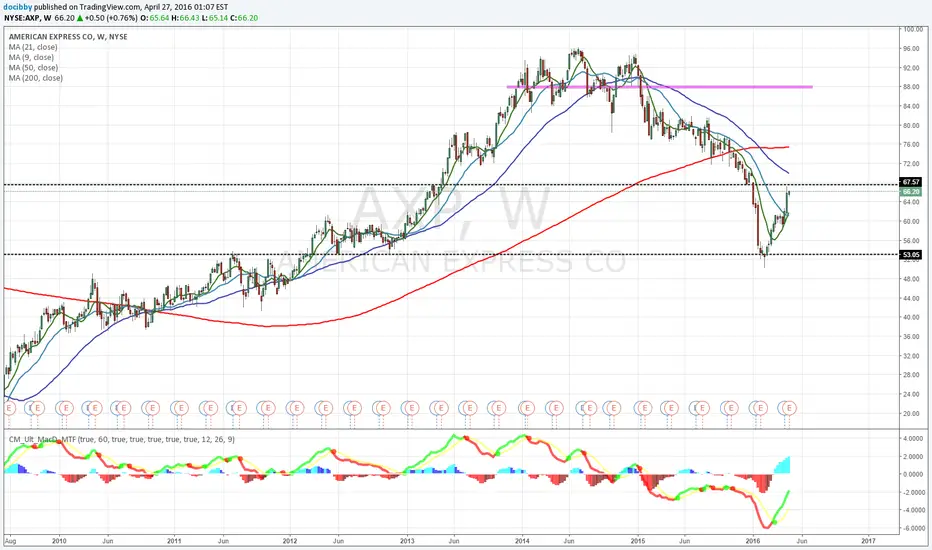Click the Aug label on time axis
Viewport: 932px width, 550px height.
pyautogui.click(x=10, y=540)
